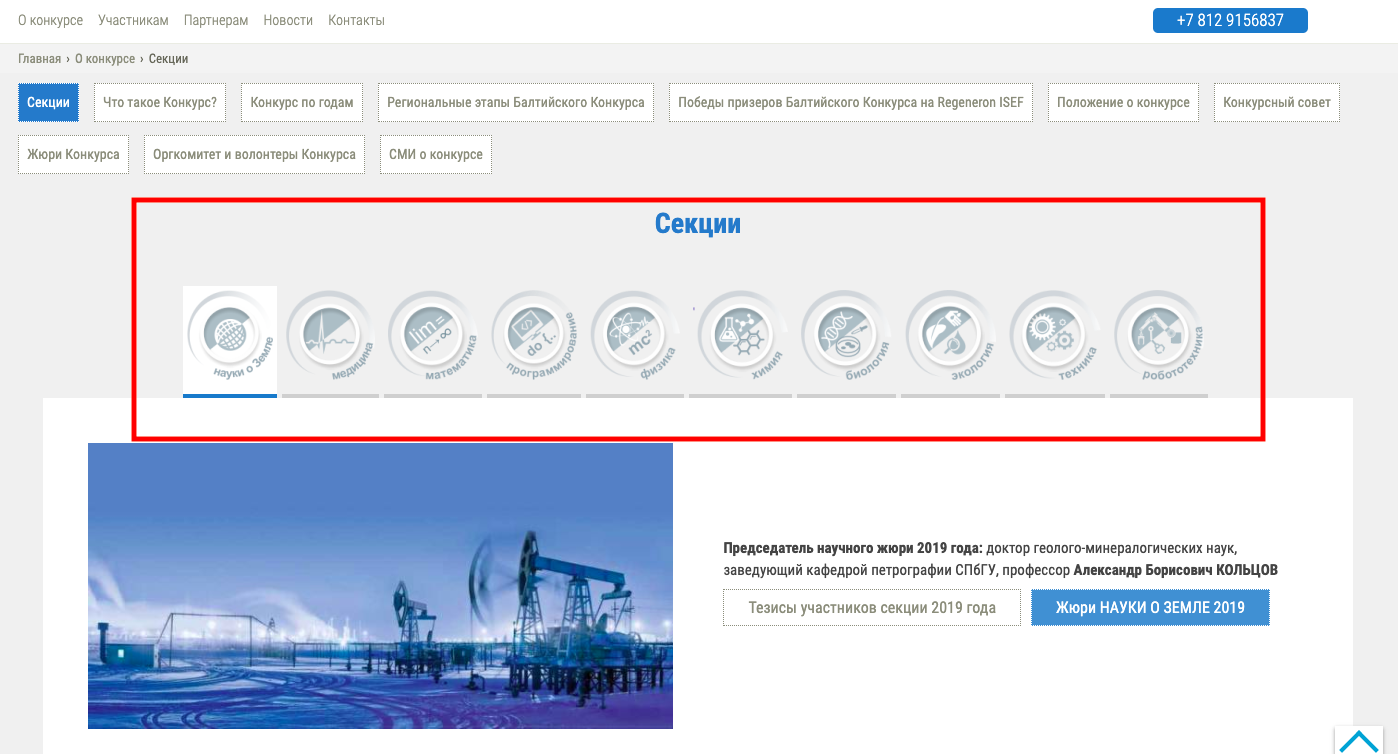Go to 'Главная' in the breadcrumb
The width and height of the screenshot is (1398, 754).
tap(39, 59)
